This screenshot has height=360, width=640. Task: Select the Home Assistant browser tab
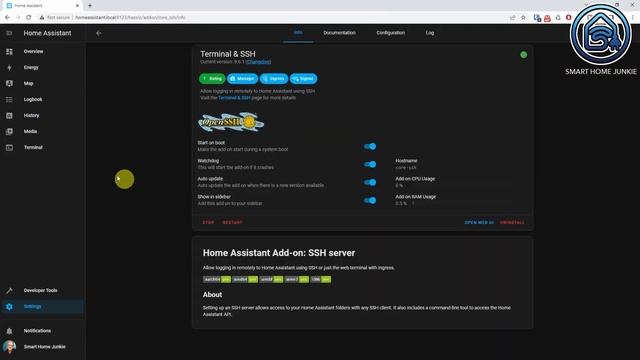pos(42,6)
